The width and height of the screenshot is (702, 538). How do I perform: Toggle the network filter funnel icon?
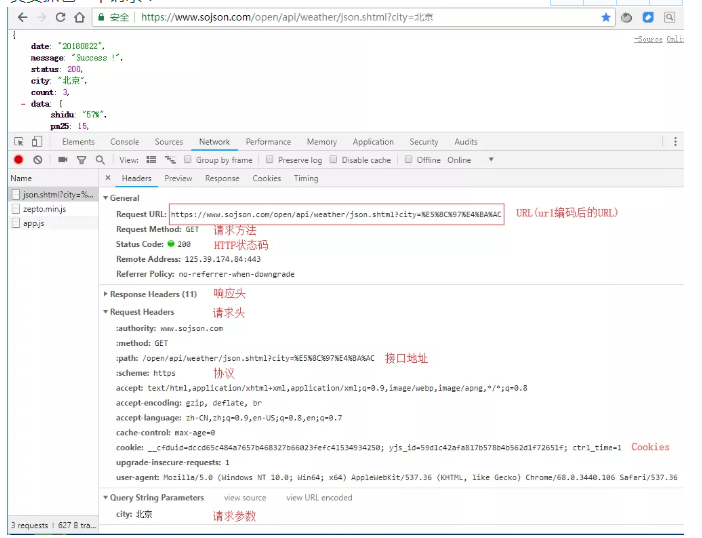pyautogui.click(x=81, y=160)
